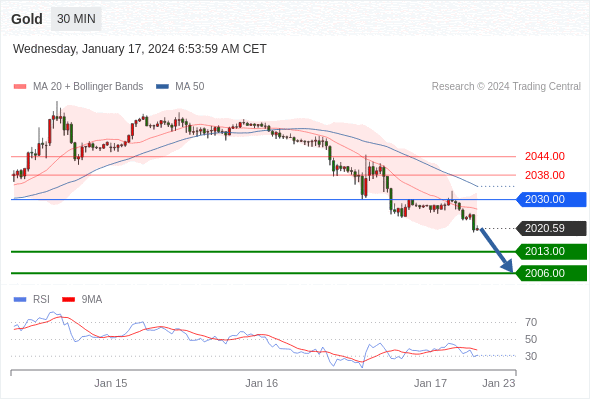Click the black 2020.59 current price tag

tap(551, 228)
